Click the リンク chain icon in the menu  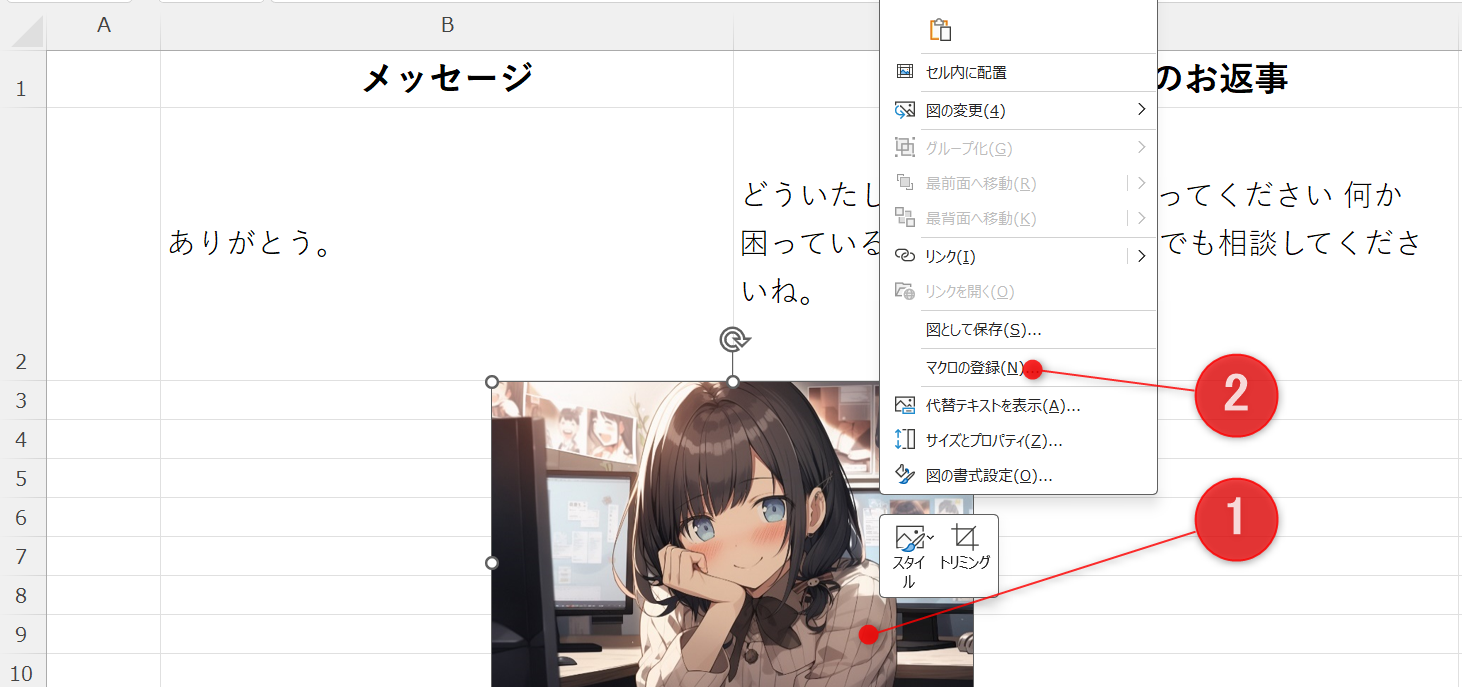click(x=904, y=256)
